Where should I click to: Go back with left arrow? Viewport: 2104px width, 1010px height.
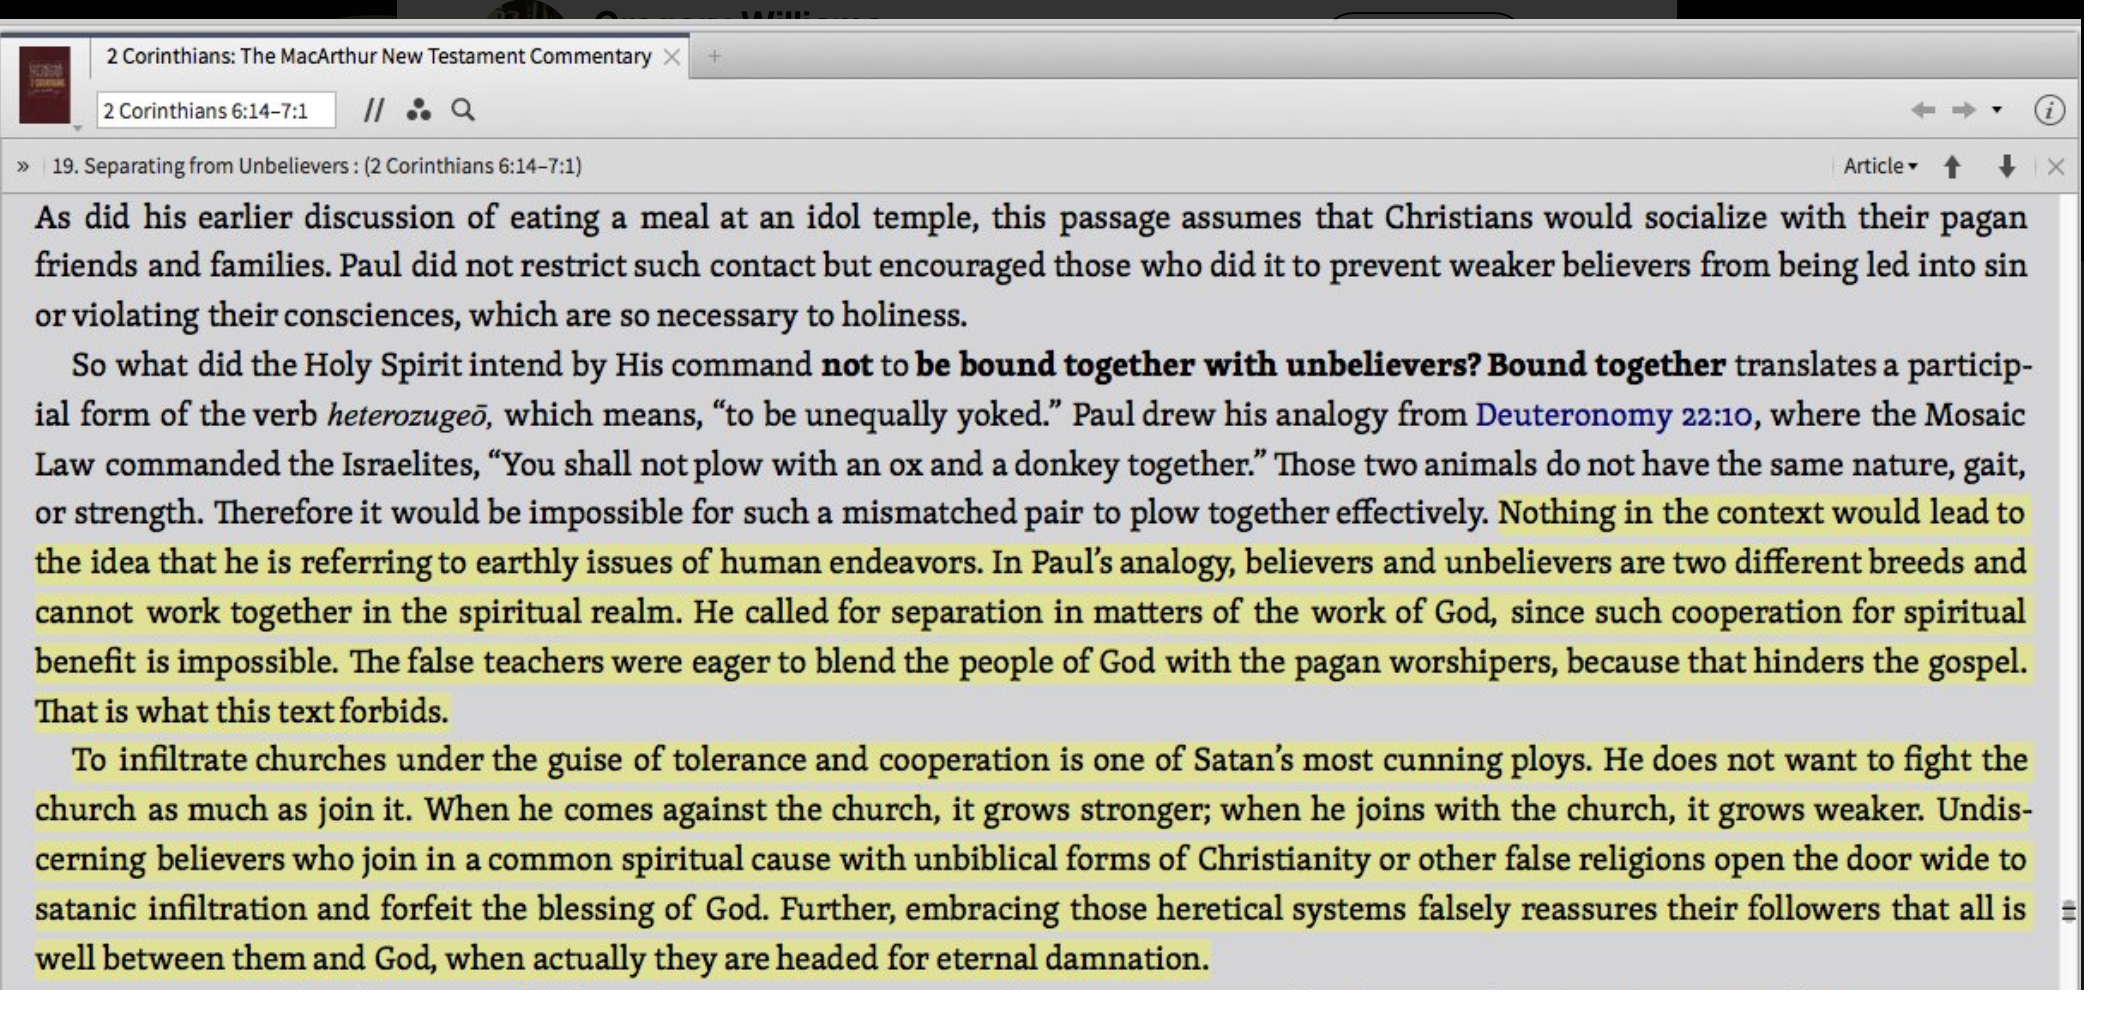coord(1922,110)
